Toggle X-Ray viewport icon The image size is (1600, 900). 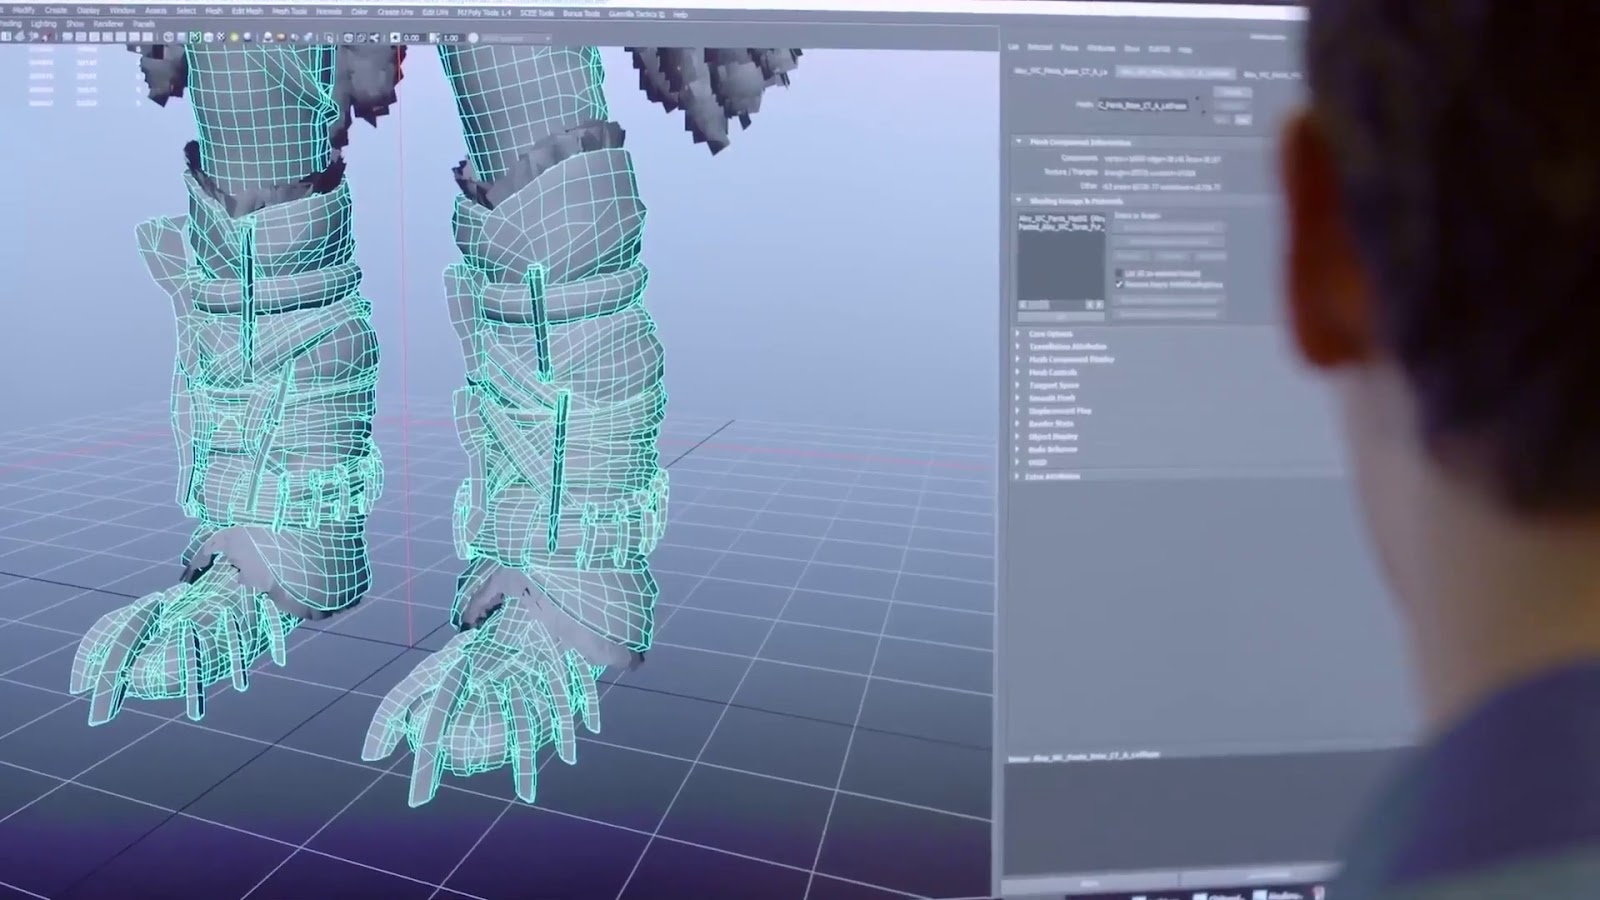coord(348,37)
